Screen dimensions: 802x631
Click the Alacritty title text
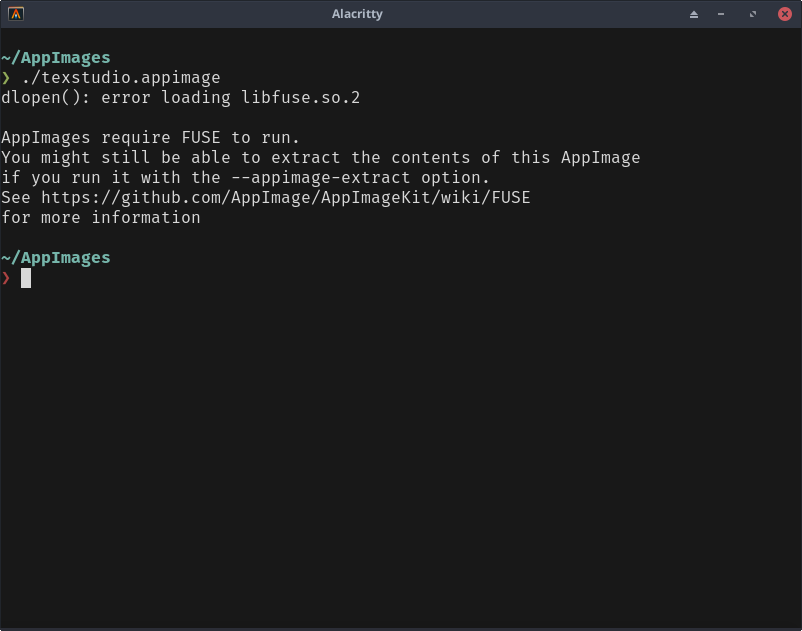point(357,14)
